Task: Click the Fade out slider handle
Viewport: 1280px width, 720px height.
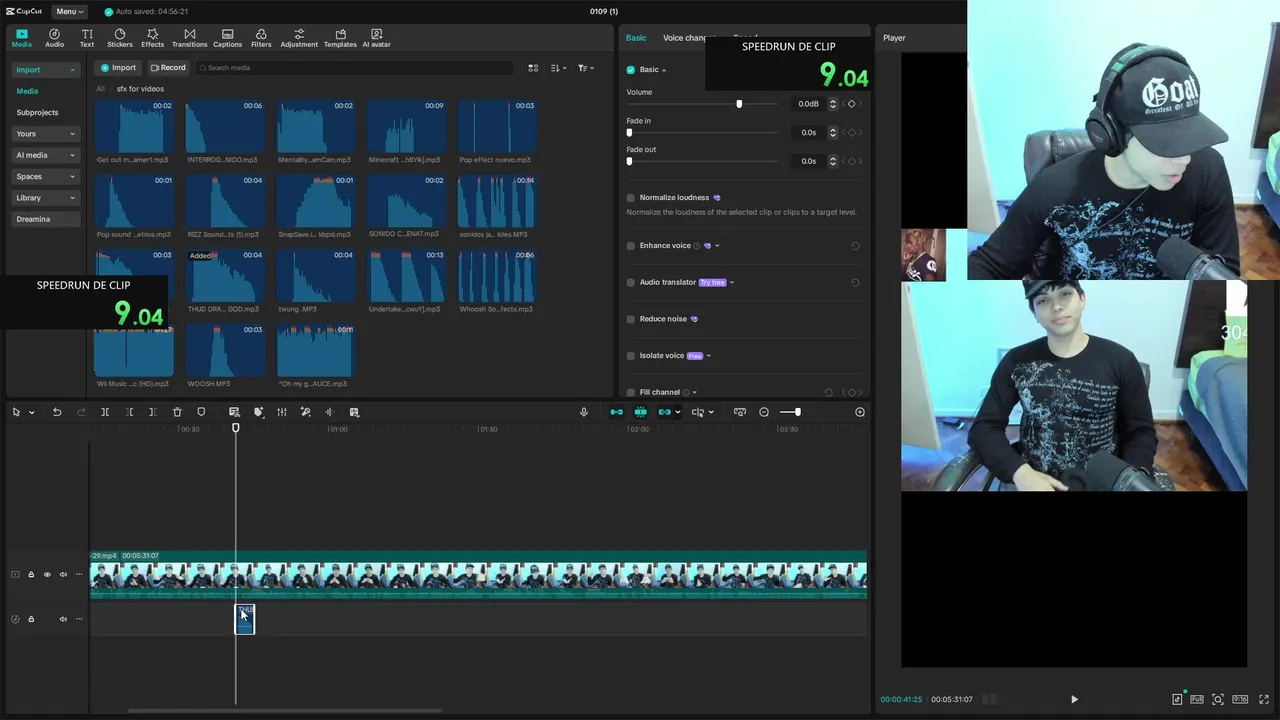Action: [629, 161]
